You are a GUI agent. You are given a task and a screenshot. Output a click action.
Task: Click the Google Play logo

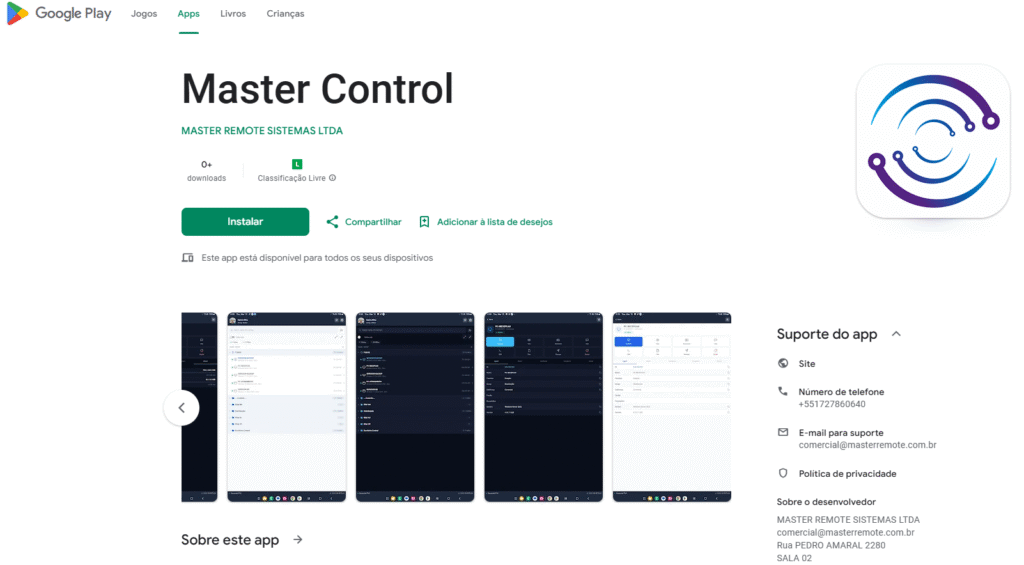(x=59, y=14)
